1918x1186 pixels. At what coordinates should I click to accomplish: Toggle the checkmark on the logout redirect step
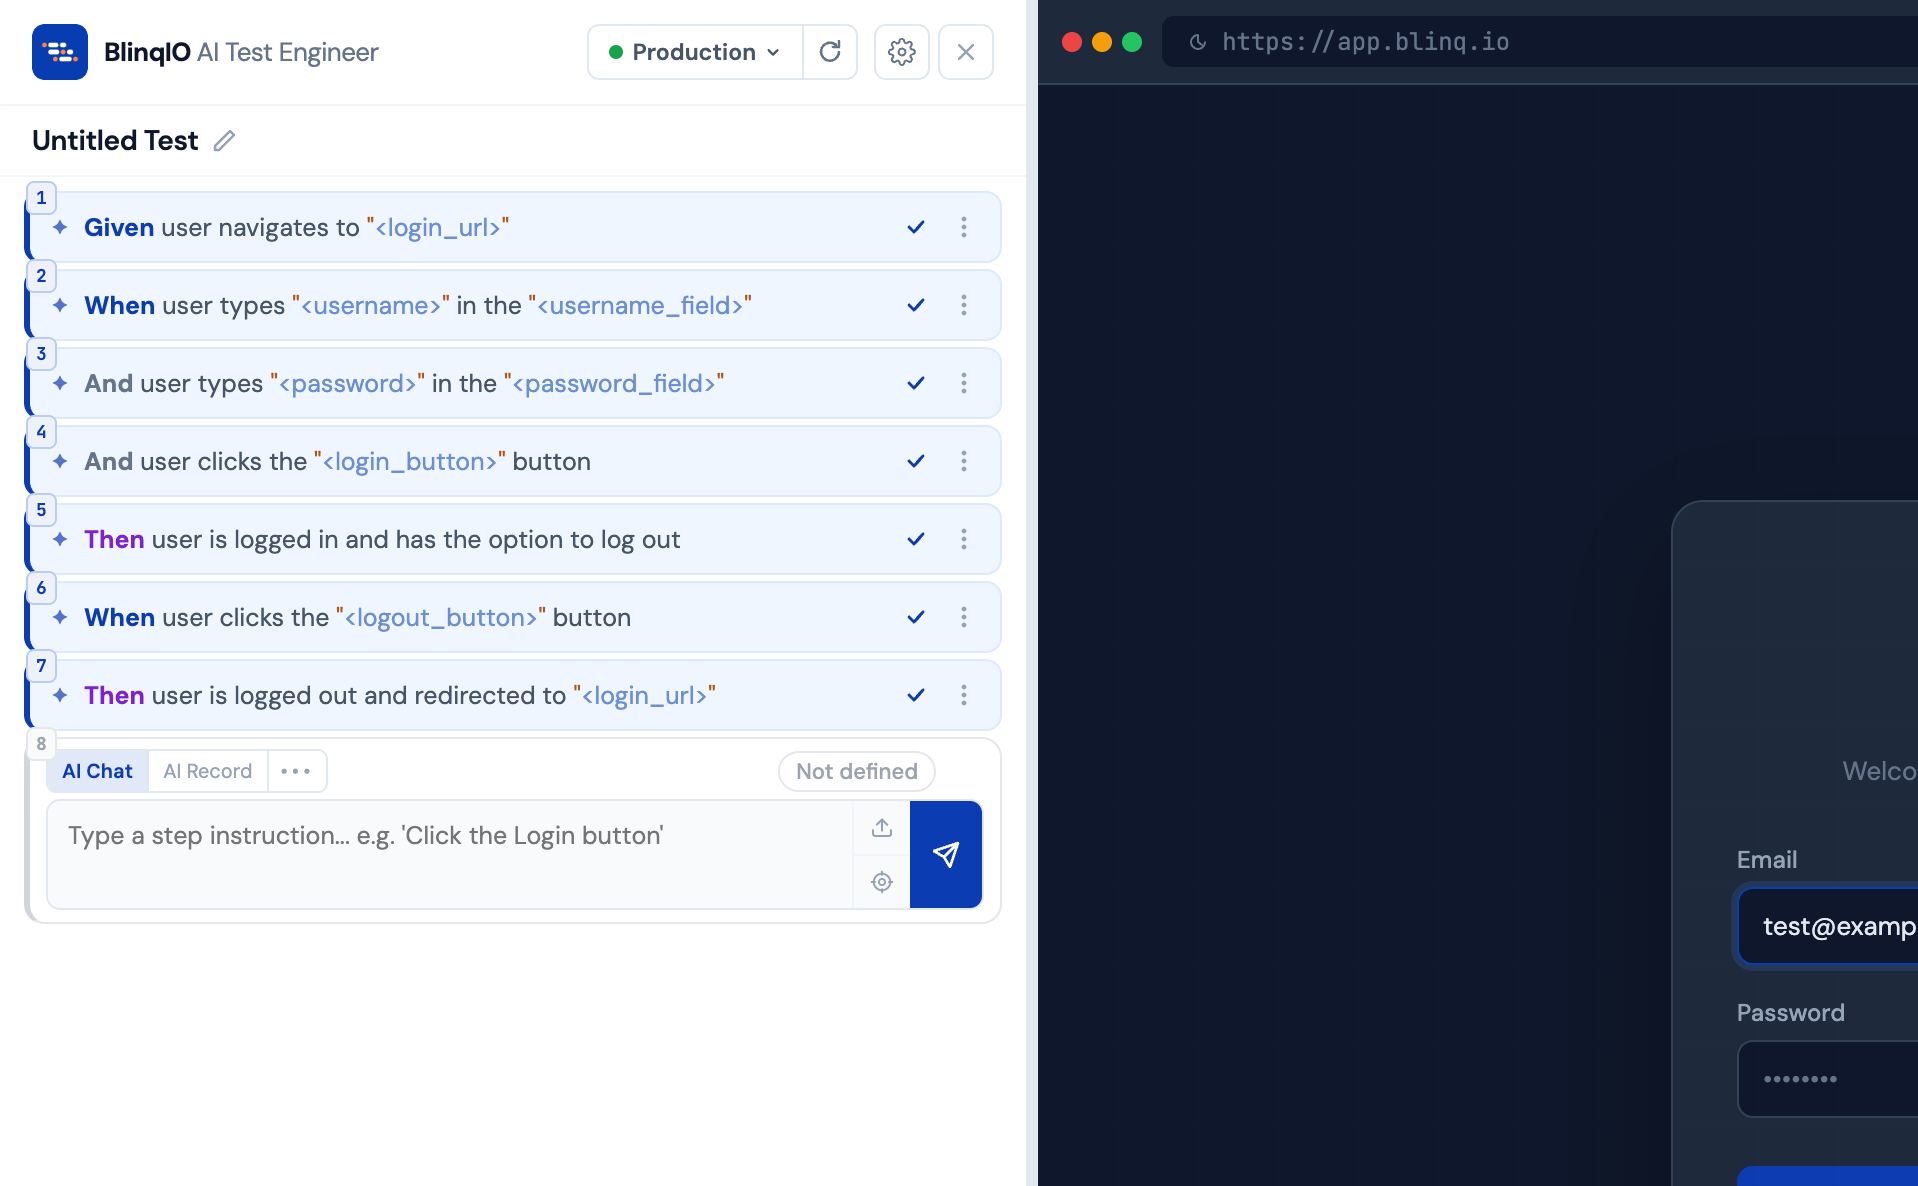tap(915, 695)
